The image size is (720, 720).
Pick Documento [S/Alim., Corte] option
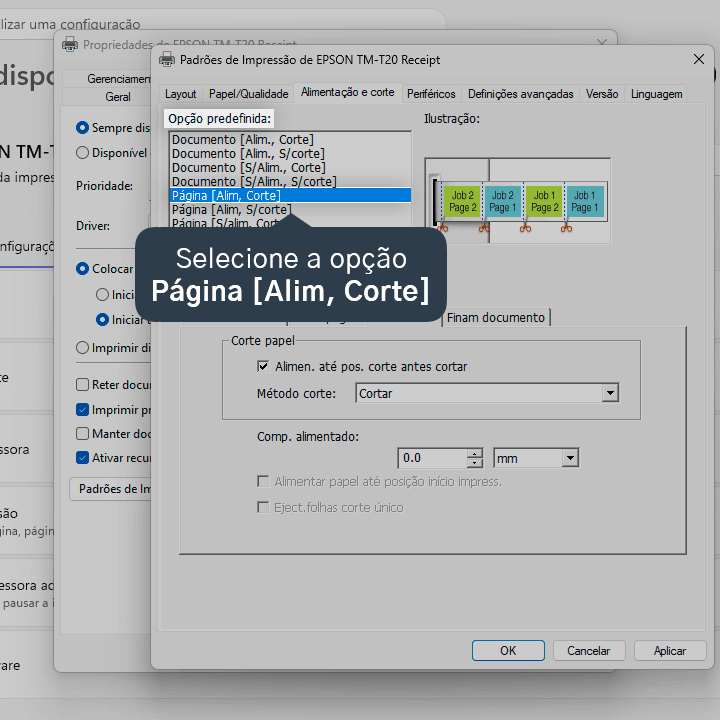[290, 168]
